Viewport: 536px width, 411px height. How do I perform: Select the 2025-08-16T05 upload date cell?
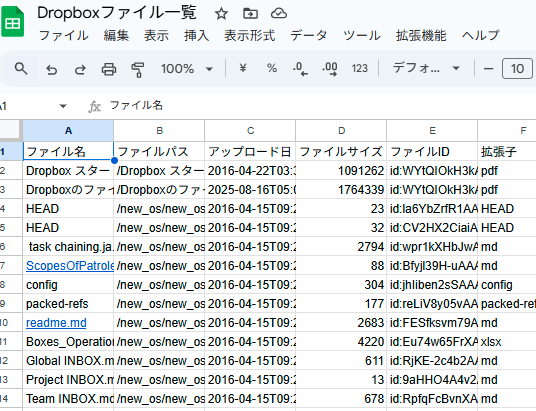[250, 190]
